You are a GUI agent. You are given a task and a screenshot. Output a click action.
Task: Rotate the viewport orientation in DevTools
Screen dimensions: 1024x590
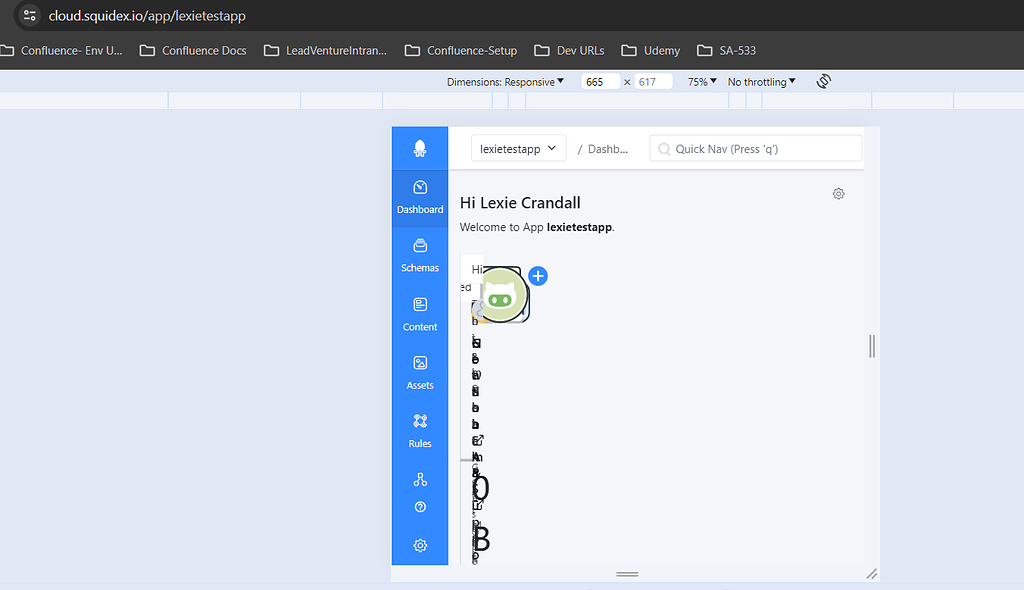(x=822, y=81)
